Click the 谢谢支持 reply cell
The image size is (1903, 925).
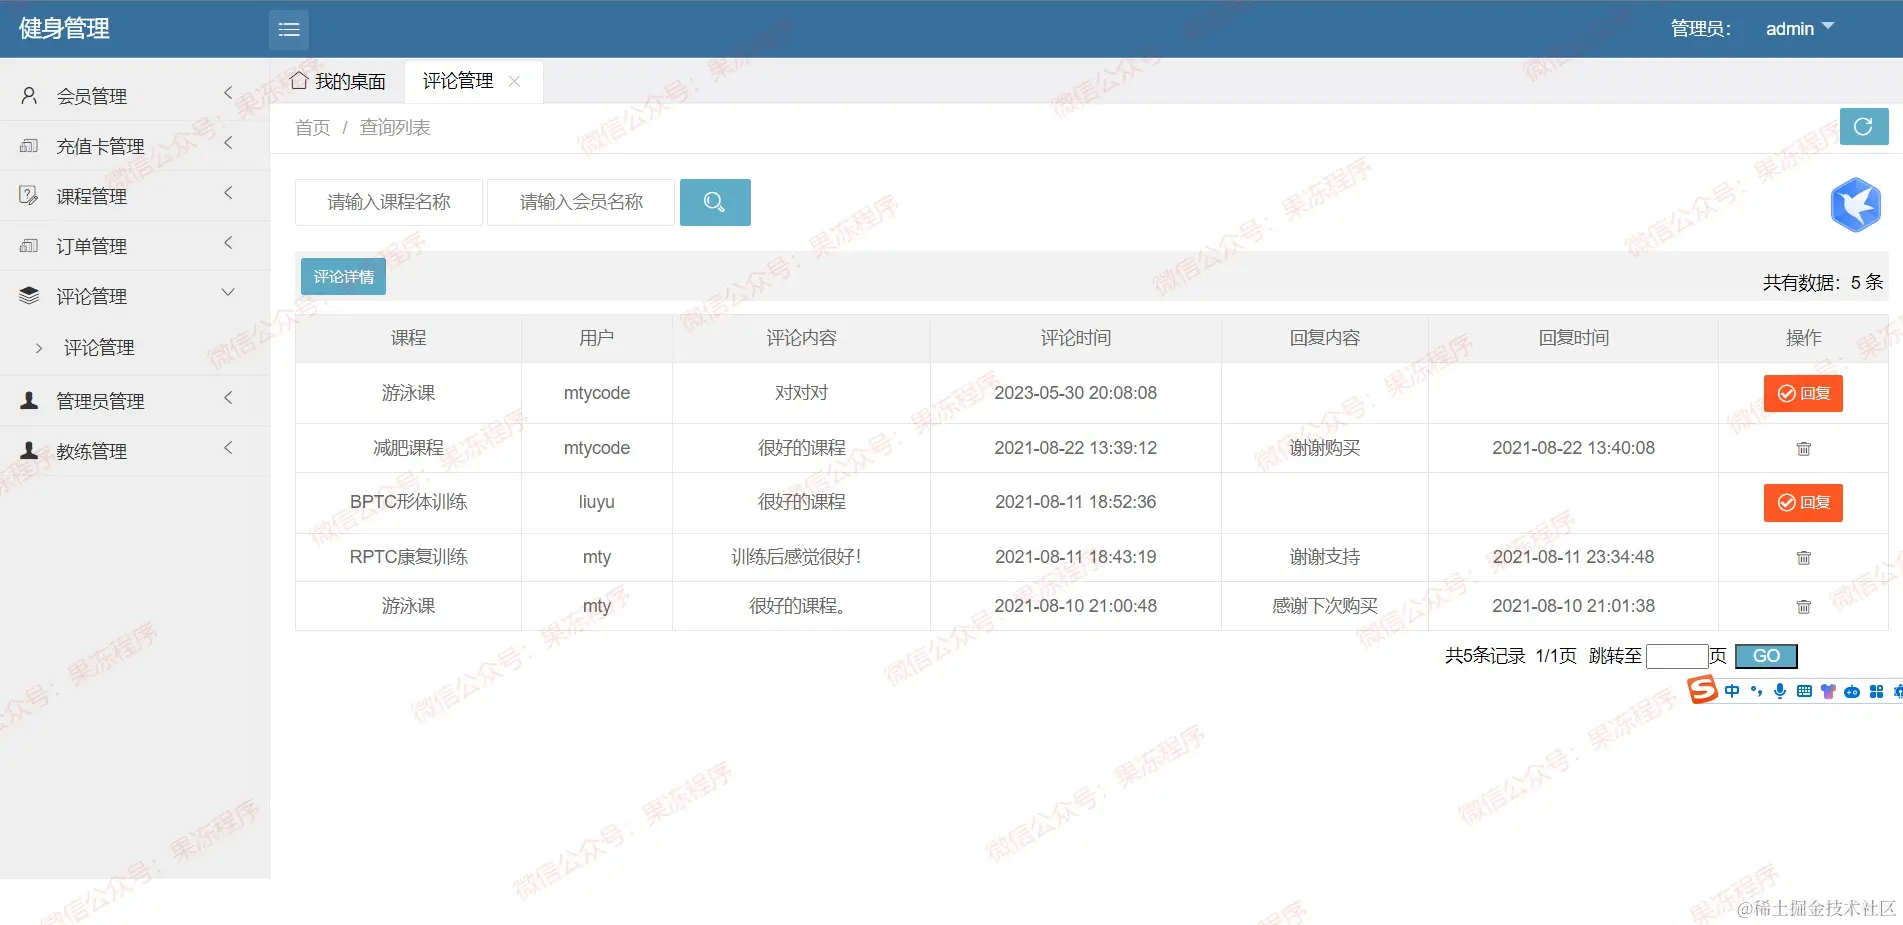(x=1325, y=557)
